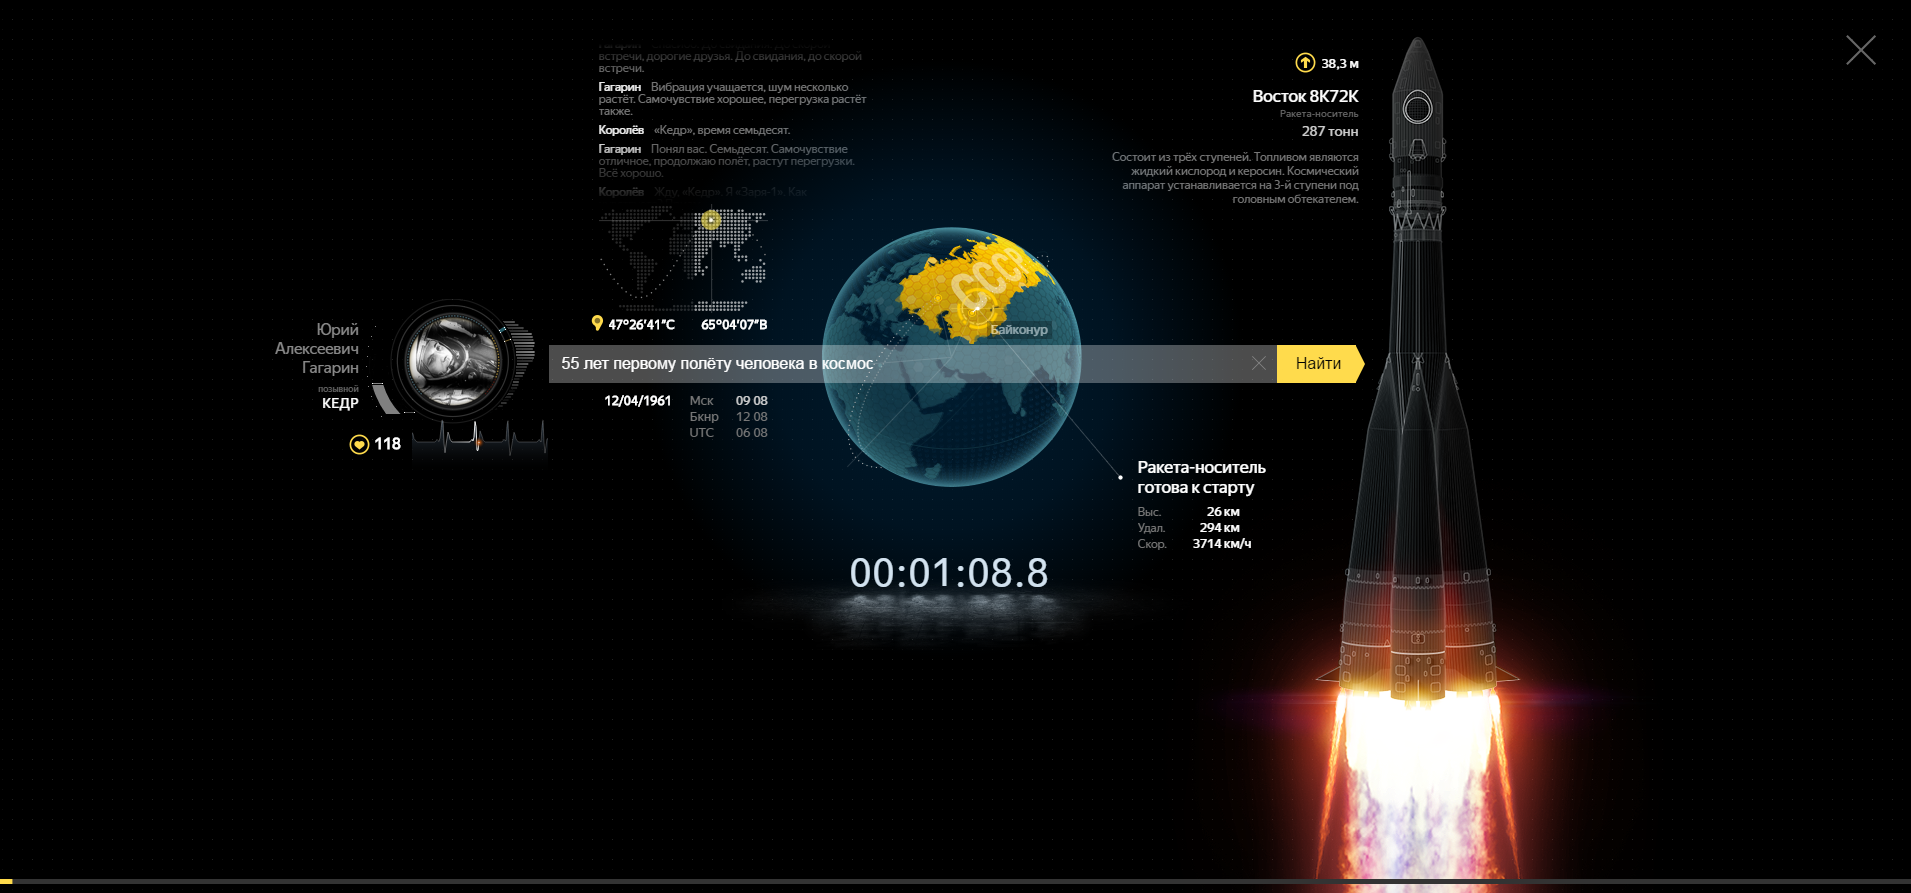This screenshot has width=1911, height=893.
Task: Open Yuri Gagarin's portrait thumbnail
Action: click(452, 359)
